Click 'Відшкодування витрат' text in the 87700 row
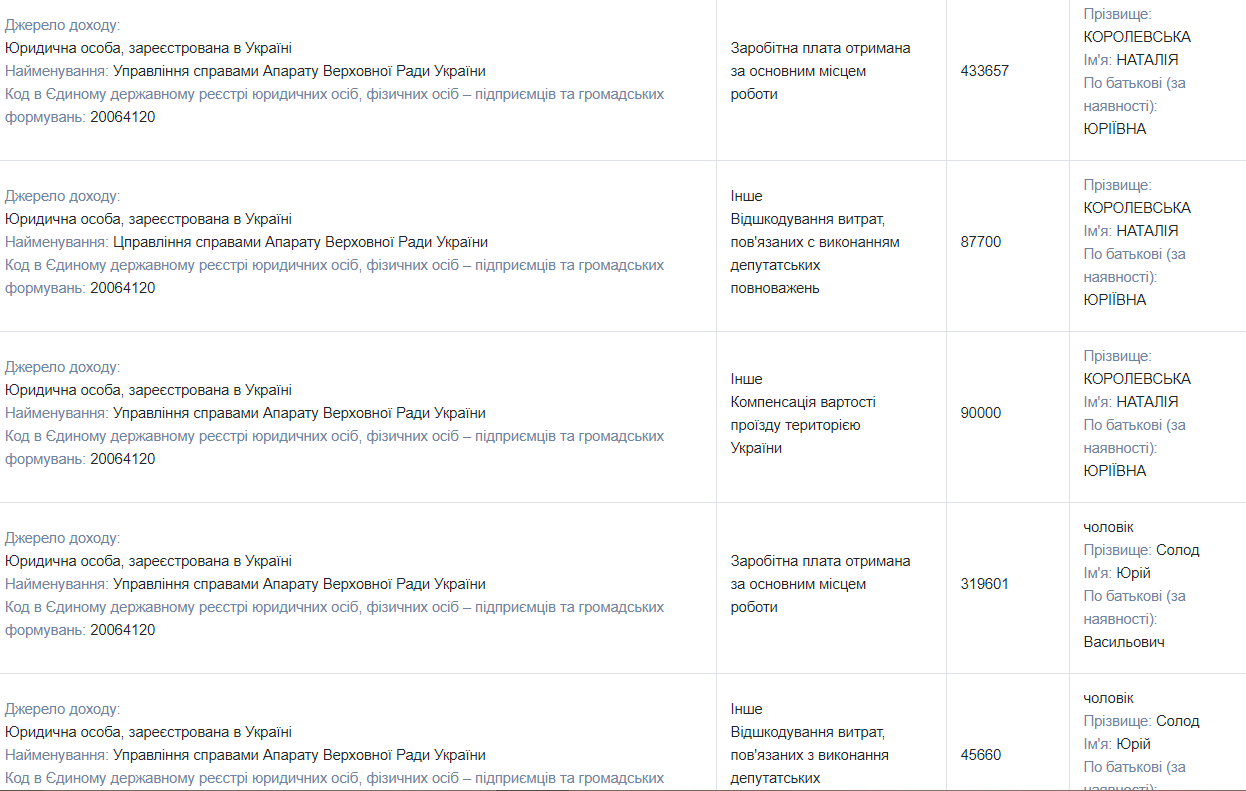The image size is (1246, 791). tap(807, 219)
